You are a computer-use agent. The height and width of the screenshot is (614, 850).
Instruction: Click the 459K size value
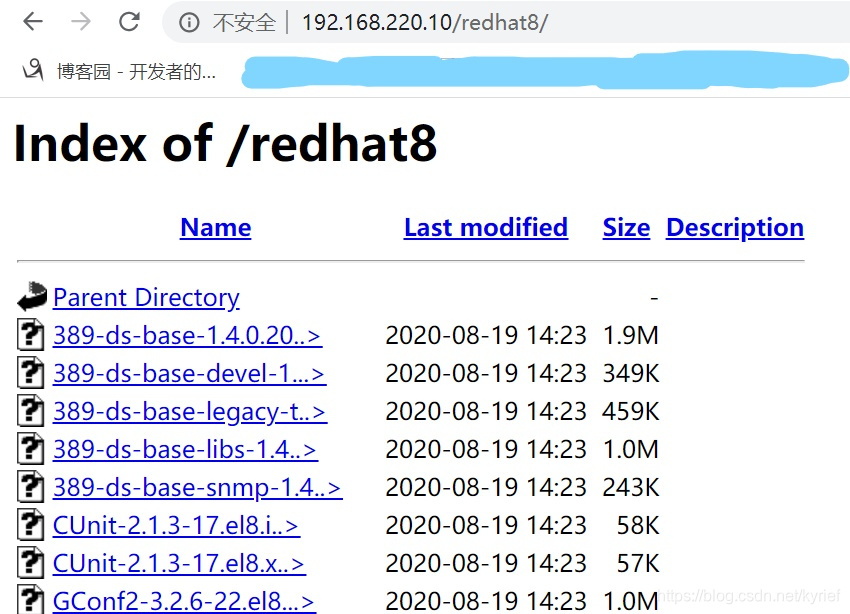[631, 411]
